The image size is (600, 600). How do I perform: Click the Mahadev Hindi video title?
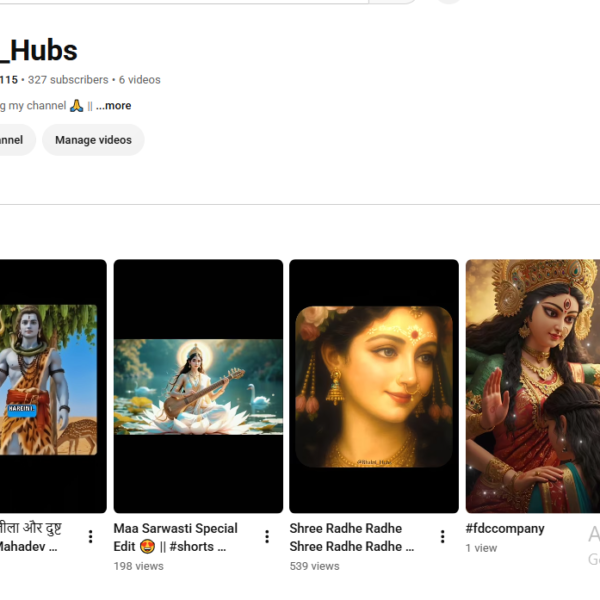point(30,537)
